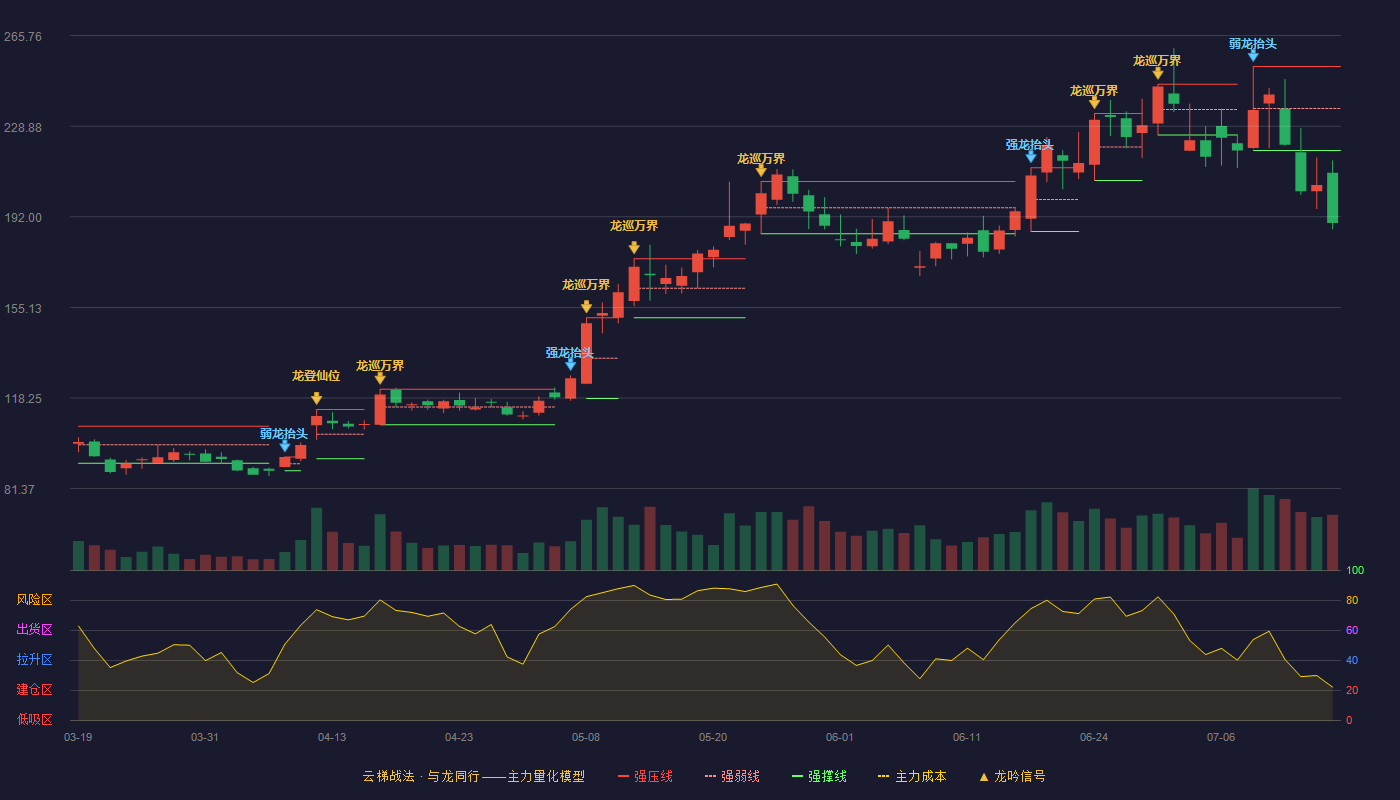The image size is (1400, 800).
Task: Click the 龙巡万界 marker closest below 192.00 gridline
Action: tap(634, 248)
